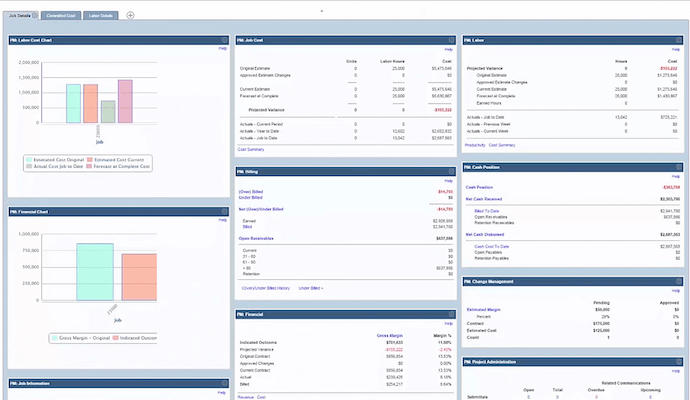690x400 pixels.
Task: Open the PM Cash Position panel menu icon
Action: 679,167
